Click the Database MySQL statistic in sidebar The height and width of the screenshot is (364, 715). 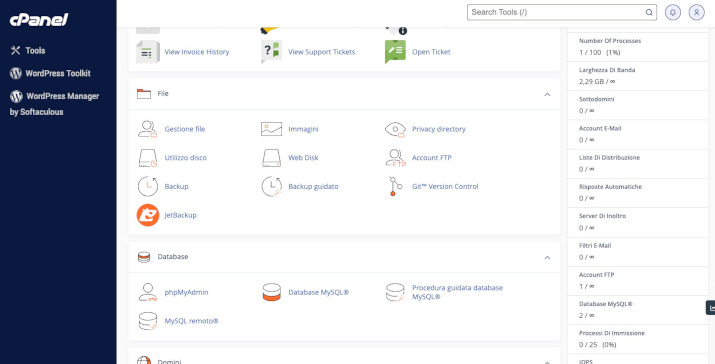click(x=637, y=310)
